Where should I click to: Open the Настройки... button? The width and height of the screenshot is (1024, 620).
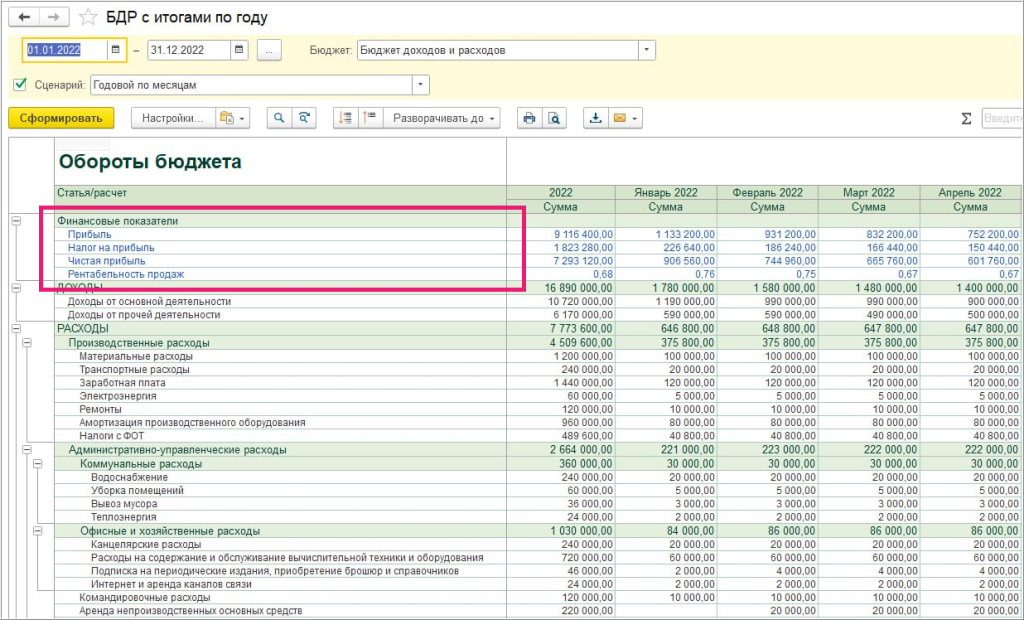(172, 118)
